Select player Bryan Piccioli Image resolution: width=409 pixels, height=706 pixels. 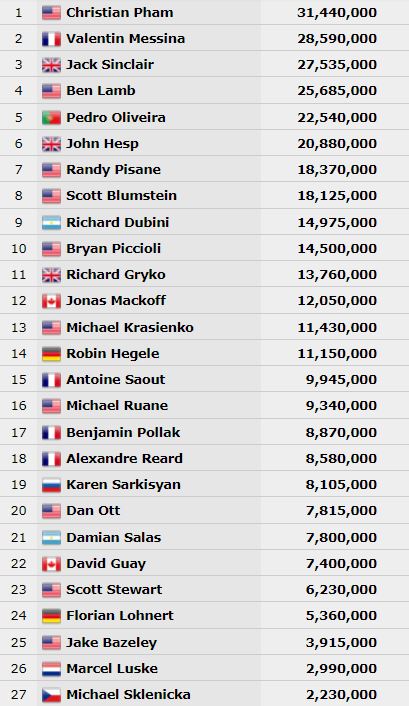point(114,248)
